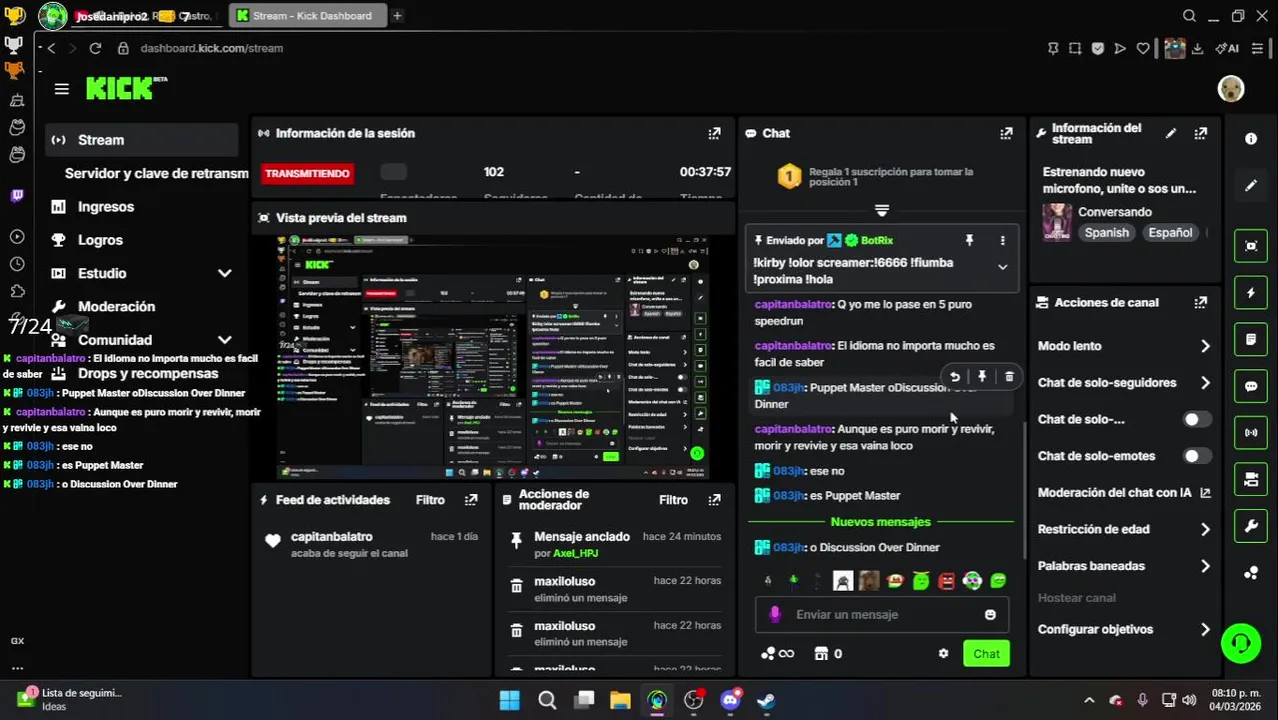Pop out Información del stream panel
The image size is (1278, 720).
coord(1201,133)
